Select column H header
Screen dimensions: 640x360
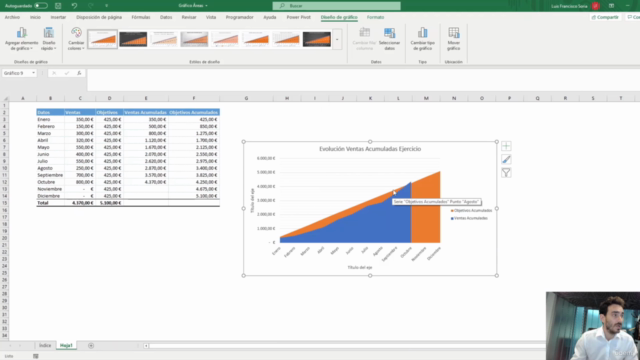pyautogui.click(x=287, y=98)
